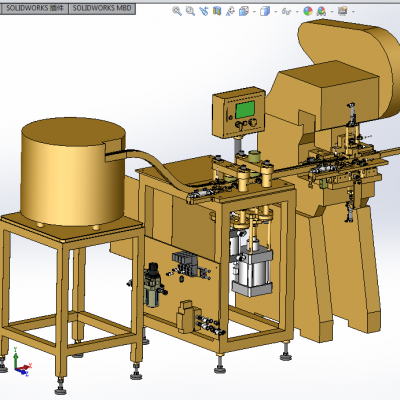The height and width of the screenshot is (400, 400).
Task: Open the Dynamic Annotation Views icon
Action: (x=230, y=11)
